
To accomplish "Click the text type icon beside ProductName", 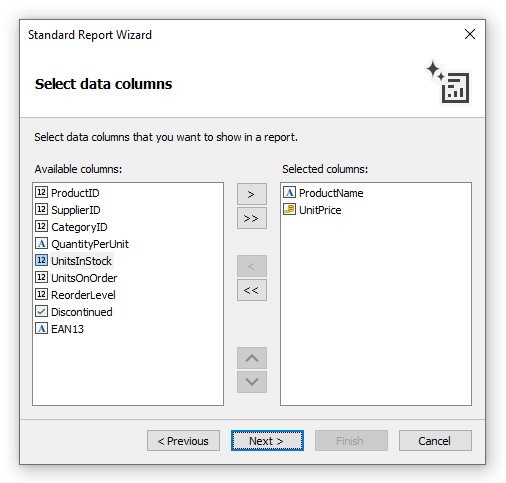I will click(289, 192).
